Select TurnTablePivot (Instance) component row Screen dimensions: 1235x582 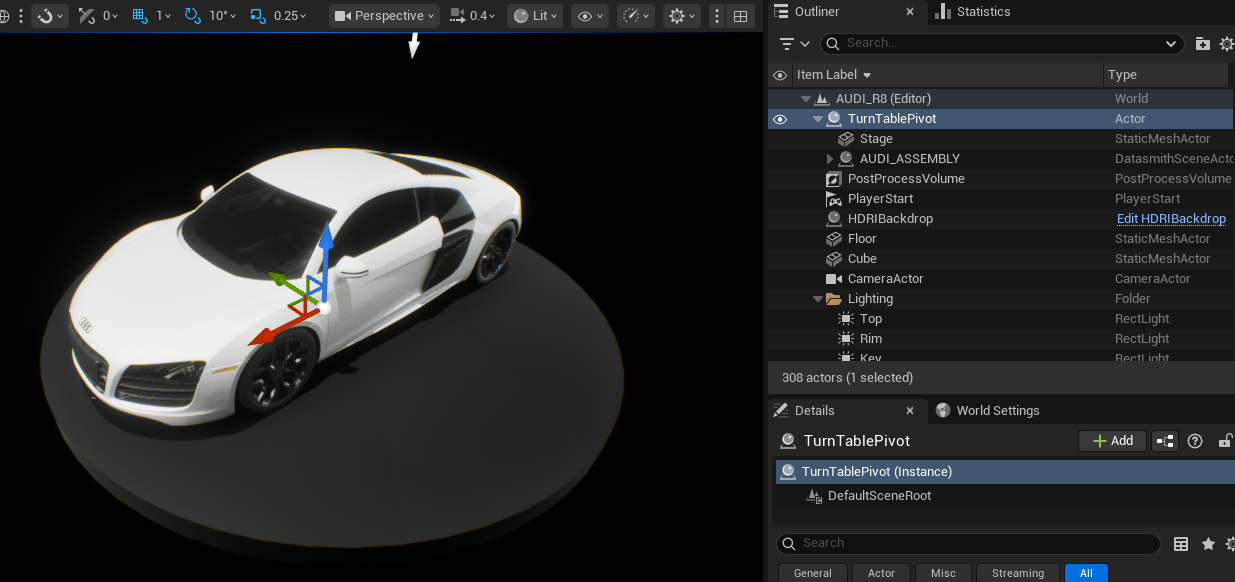click(1004, 472)
